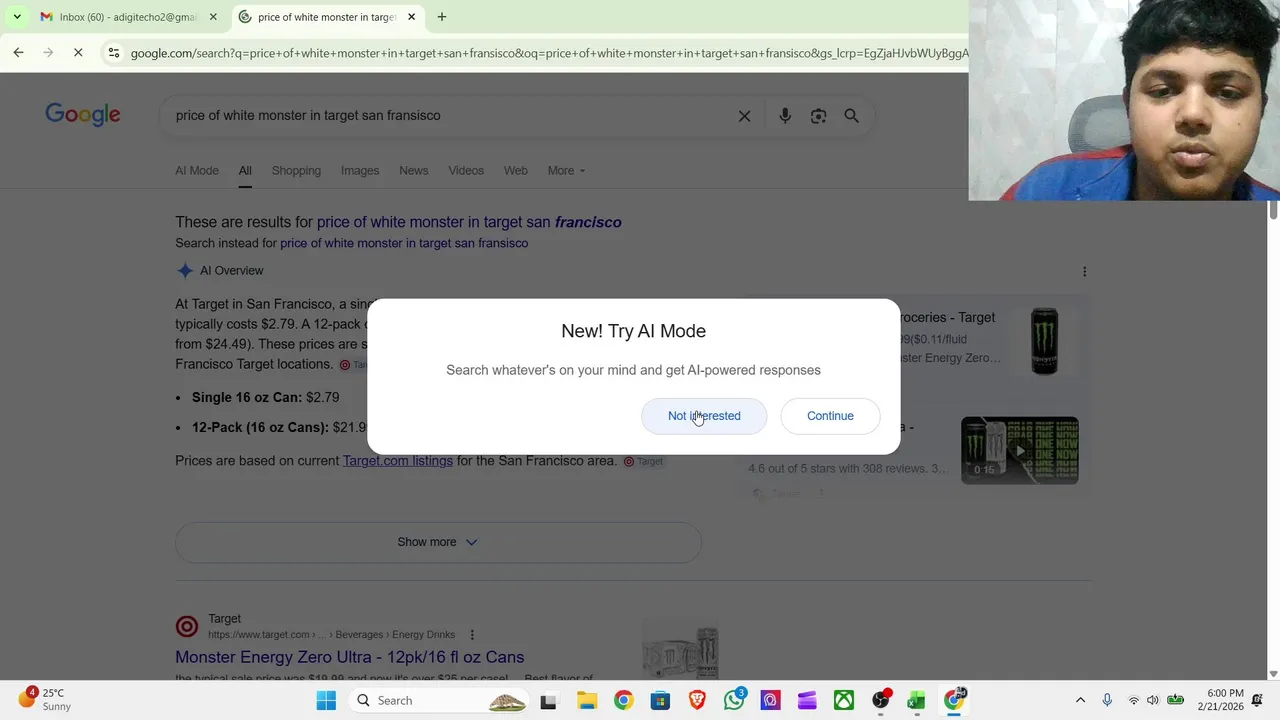Open Excel from the taskbar

pos(917,701)
